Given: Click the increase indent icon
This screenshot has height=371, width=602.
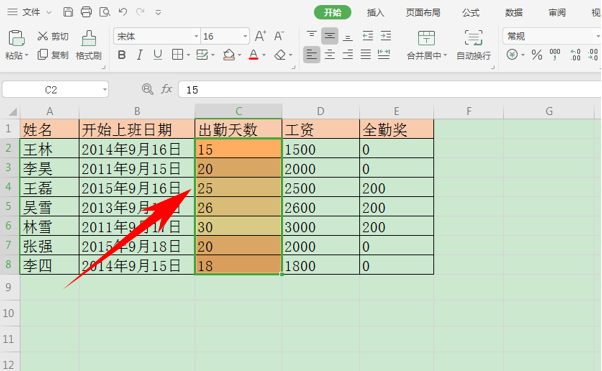Looking at the screenshot, I should (386, 36).
